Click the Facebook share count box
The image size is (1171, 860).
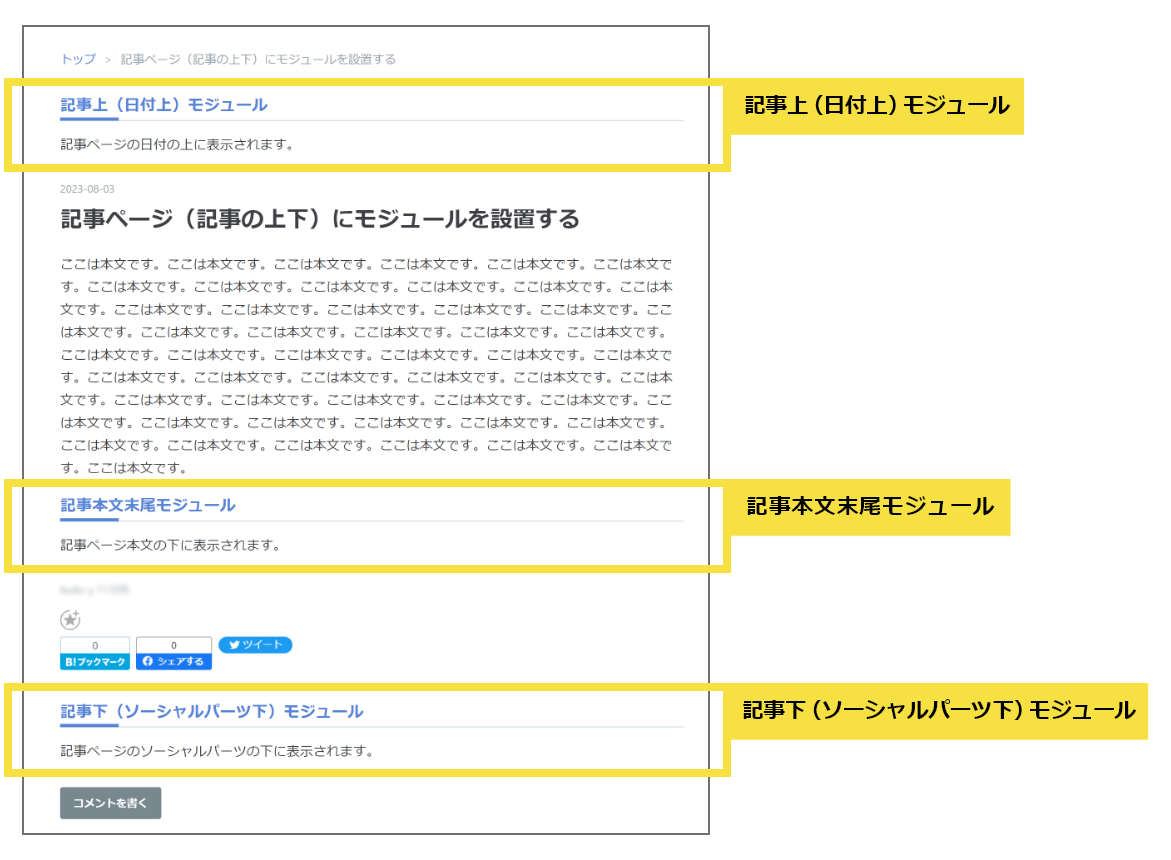coord(174,645)
